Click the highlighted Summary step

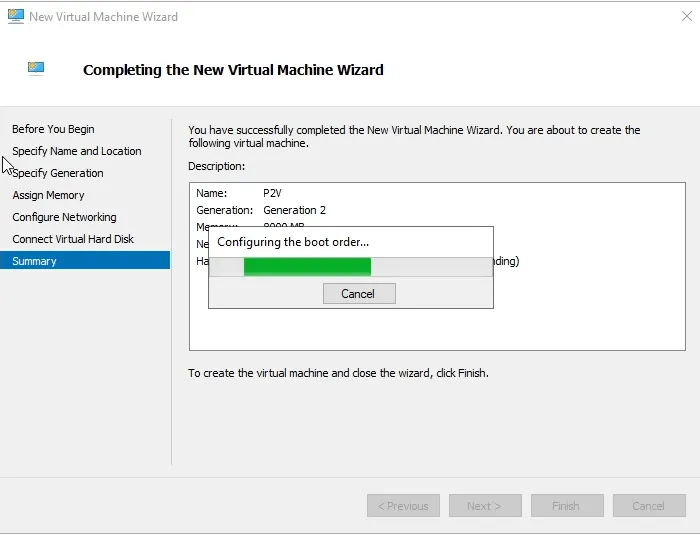point(34,261)
